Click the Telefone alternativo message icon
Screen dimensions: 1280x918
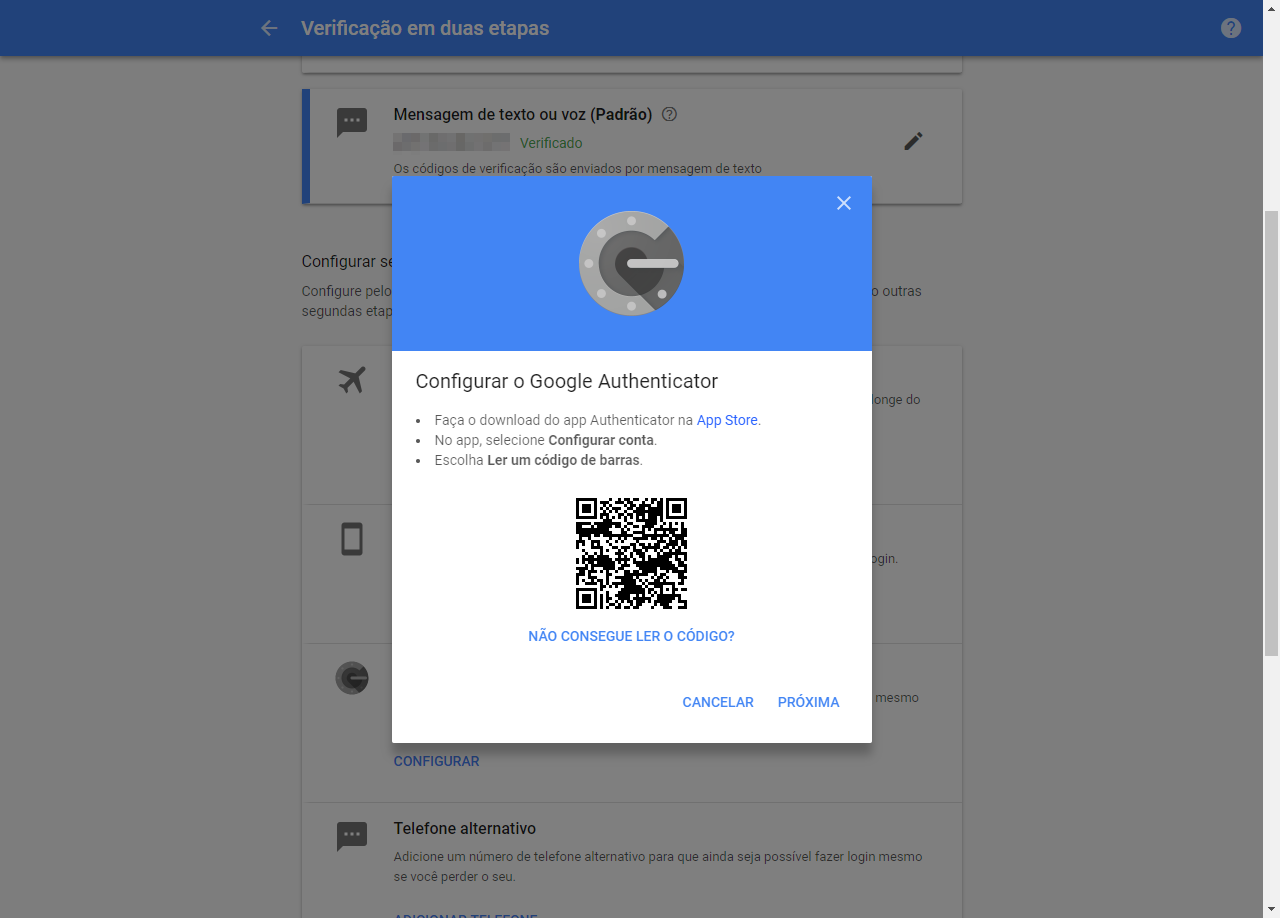(352, 836)
